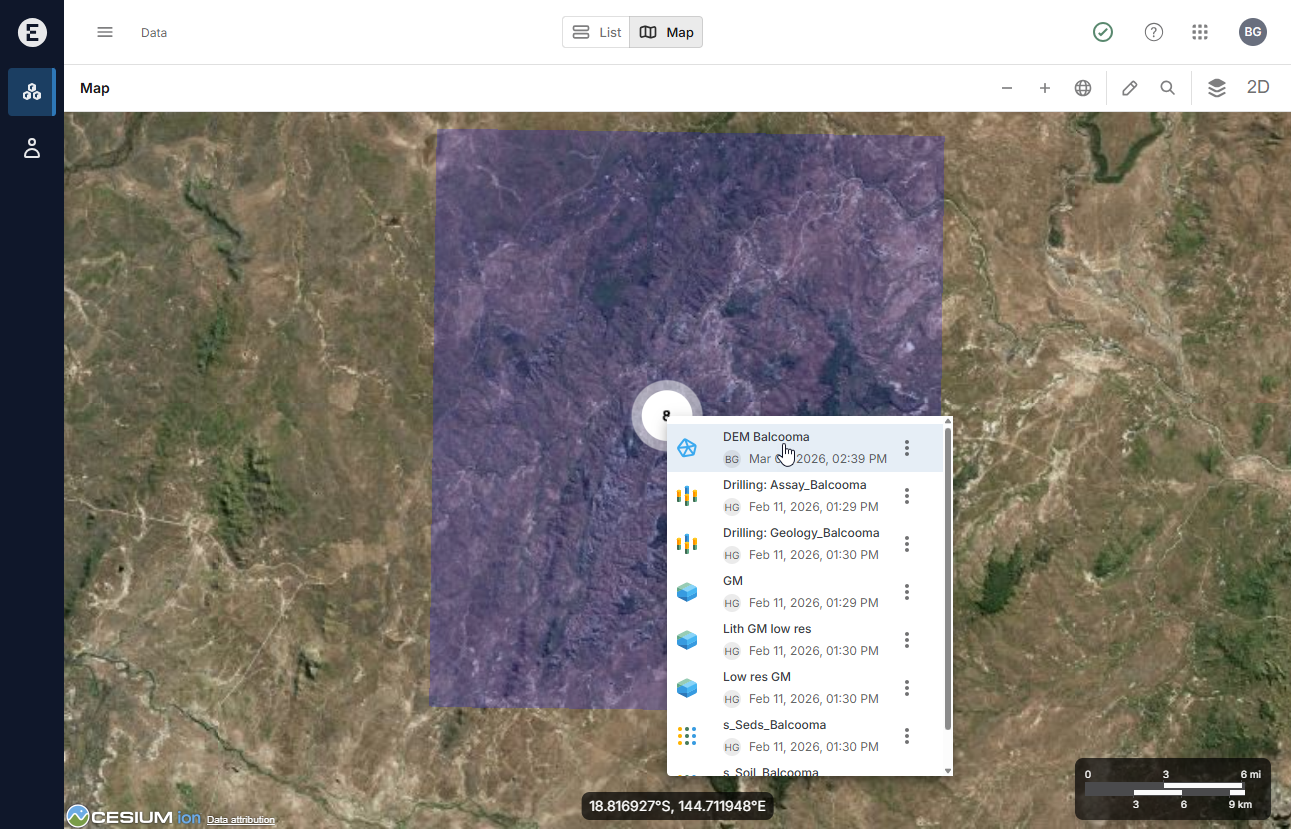The height and width of the screenshot is (829, 1291).
Task: Open the map search magnifier
Action: (x=1168, y=88)
